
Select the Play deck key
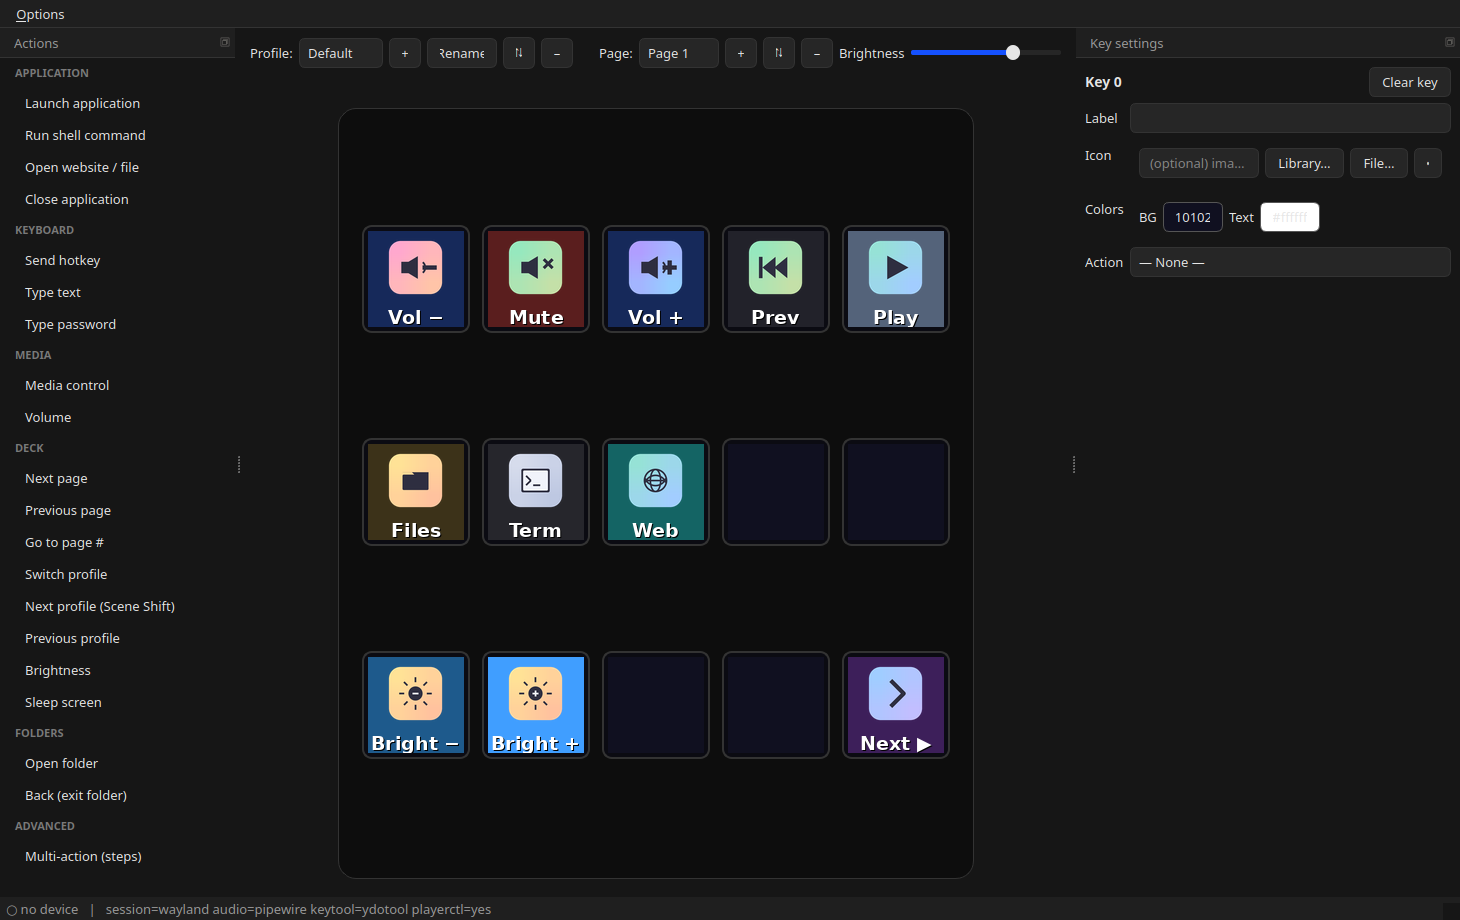click(x=896, y=279)
